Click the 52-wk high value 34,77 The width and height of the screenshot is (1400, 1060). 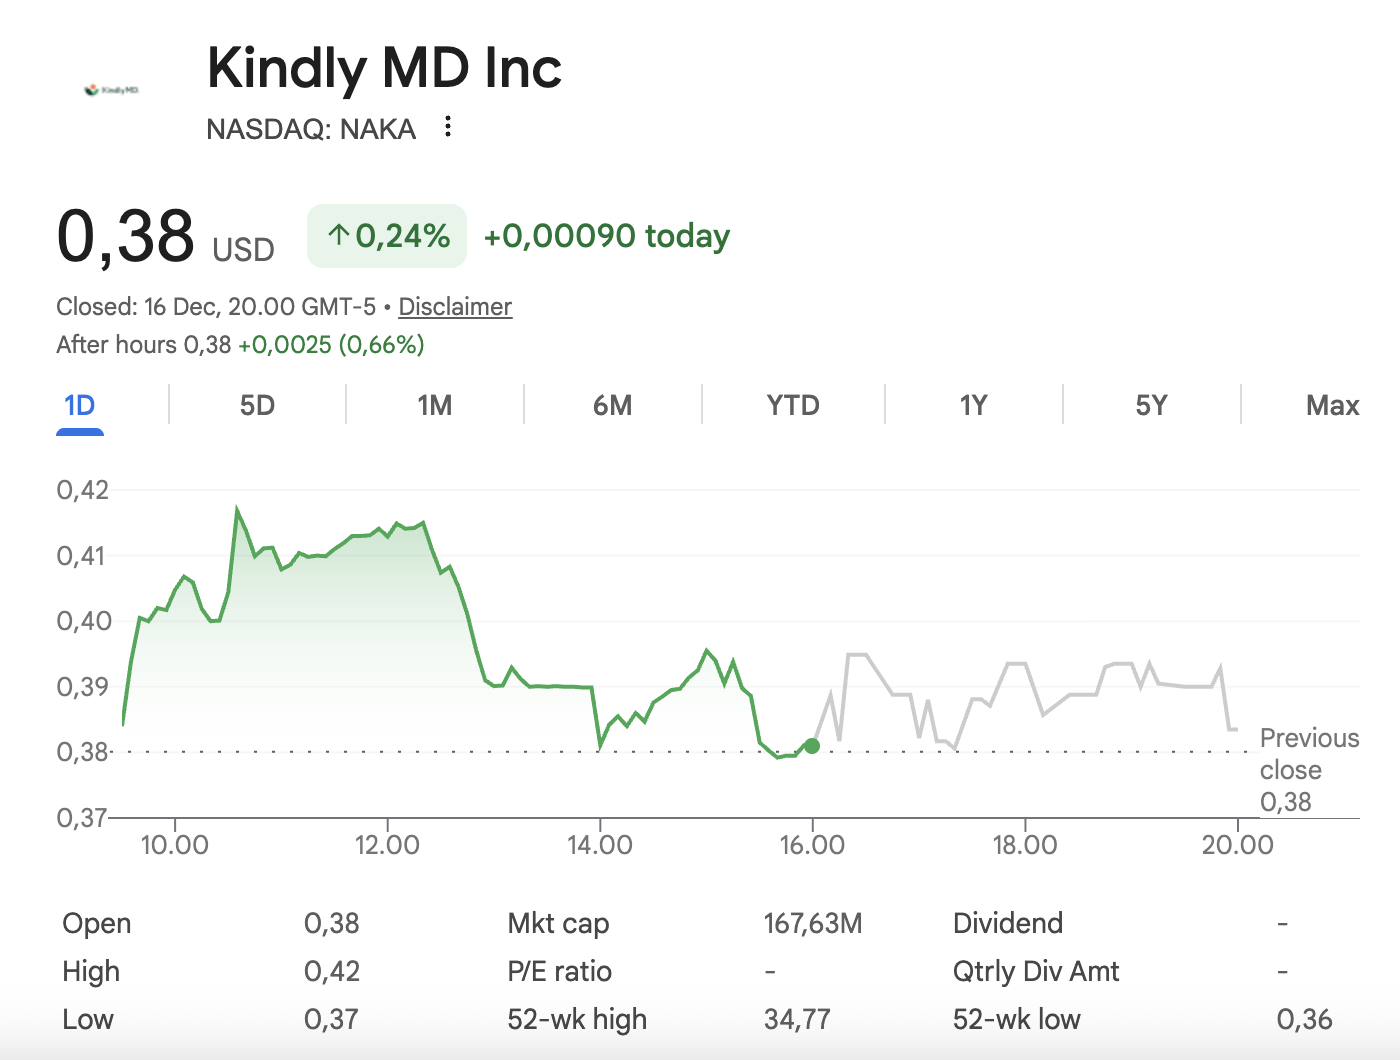797,1019
